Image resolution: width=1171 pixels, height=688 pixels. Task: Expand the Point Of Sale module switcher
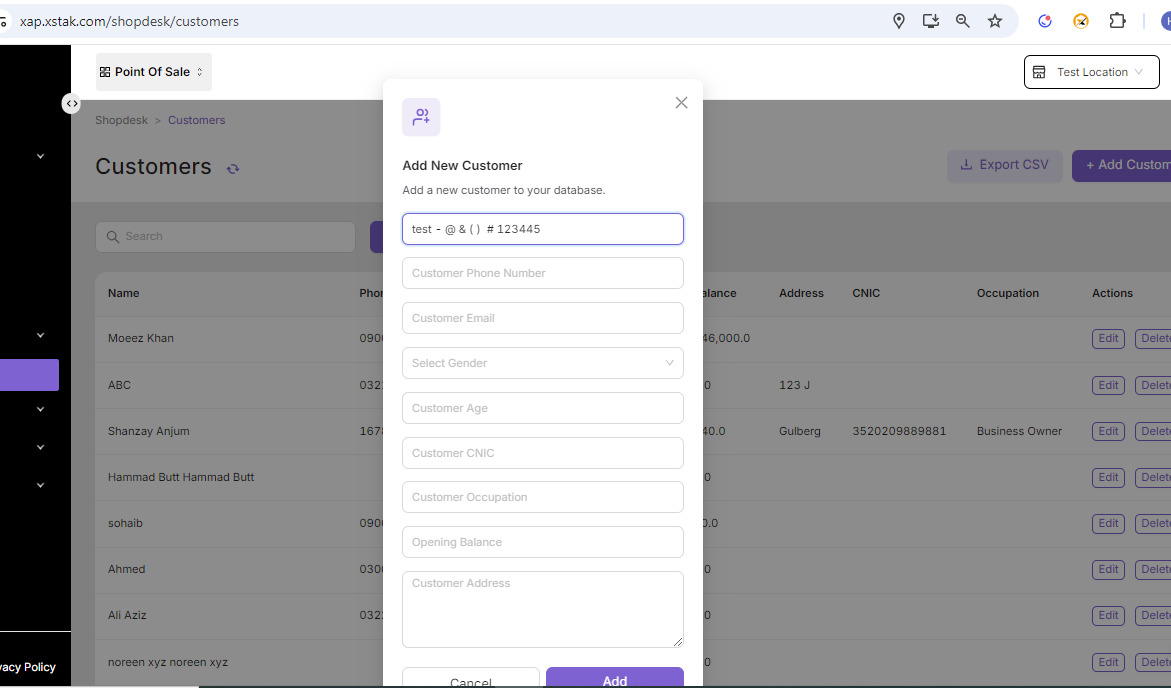[153, 72]
